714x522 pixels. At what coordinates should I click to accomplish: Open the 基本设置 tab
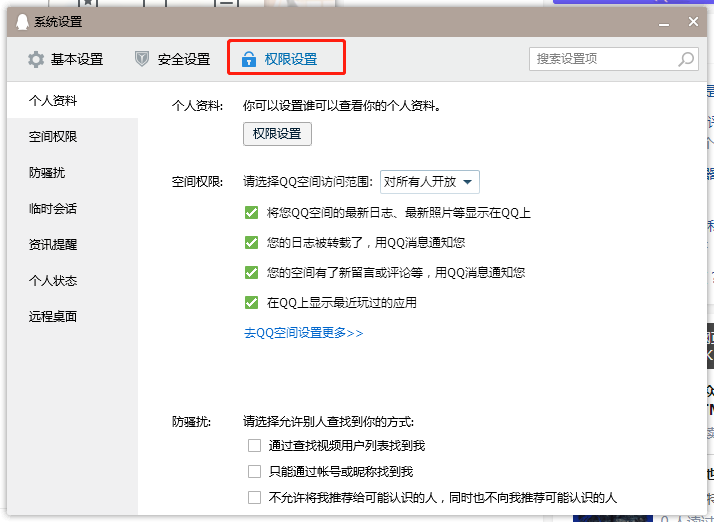66,59
